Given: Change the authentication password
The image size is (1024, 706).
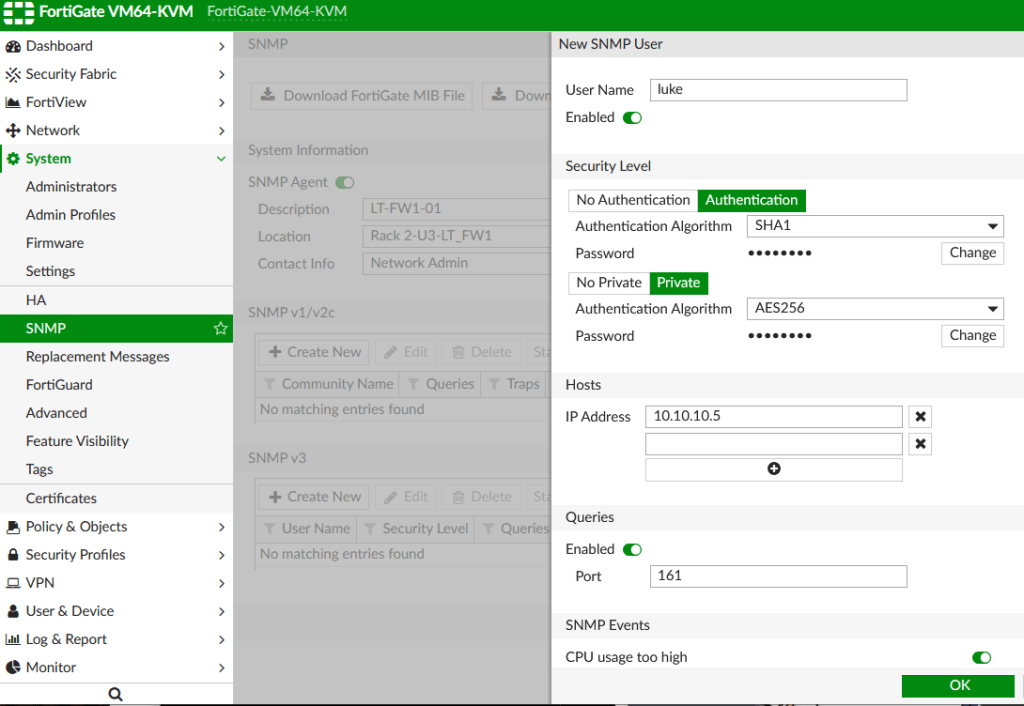Looking at the screenshot, I should [972, 253].
